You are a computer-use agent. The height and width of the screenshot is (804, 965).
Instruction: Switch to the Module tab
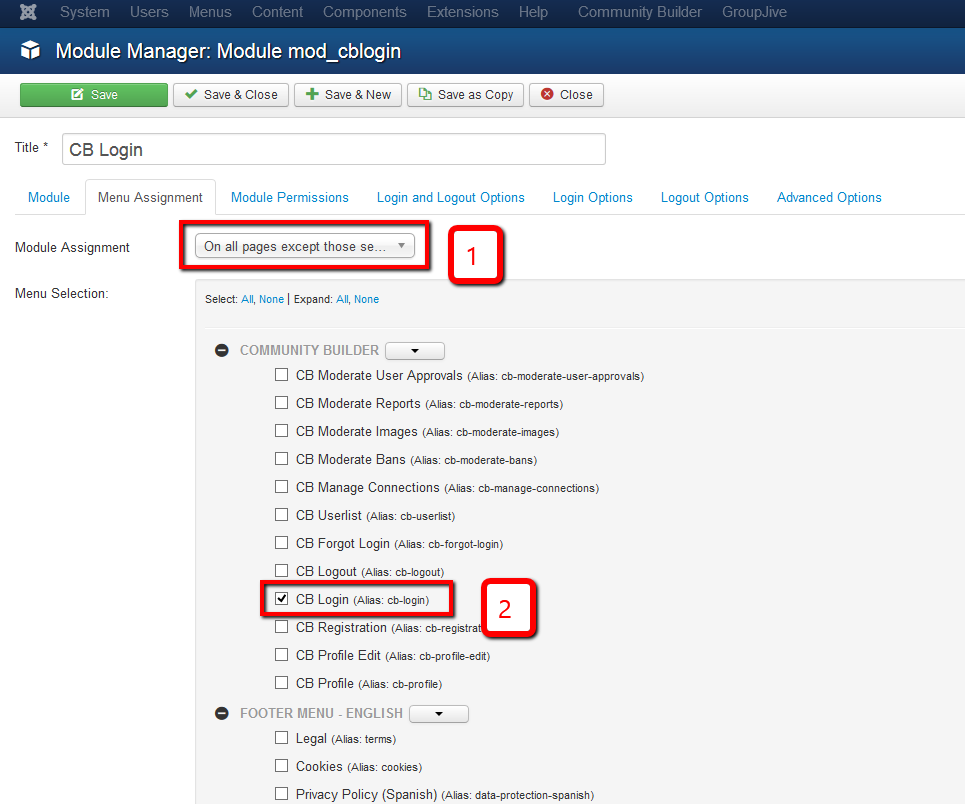[49, 198]
